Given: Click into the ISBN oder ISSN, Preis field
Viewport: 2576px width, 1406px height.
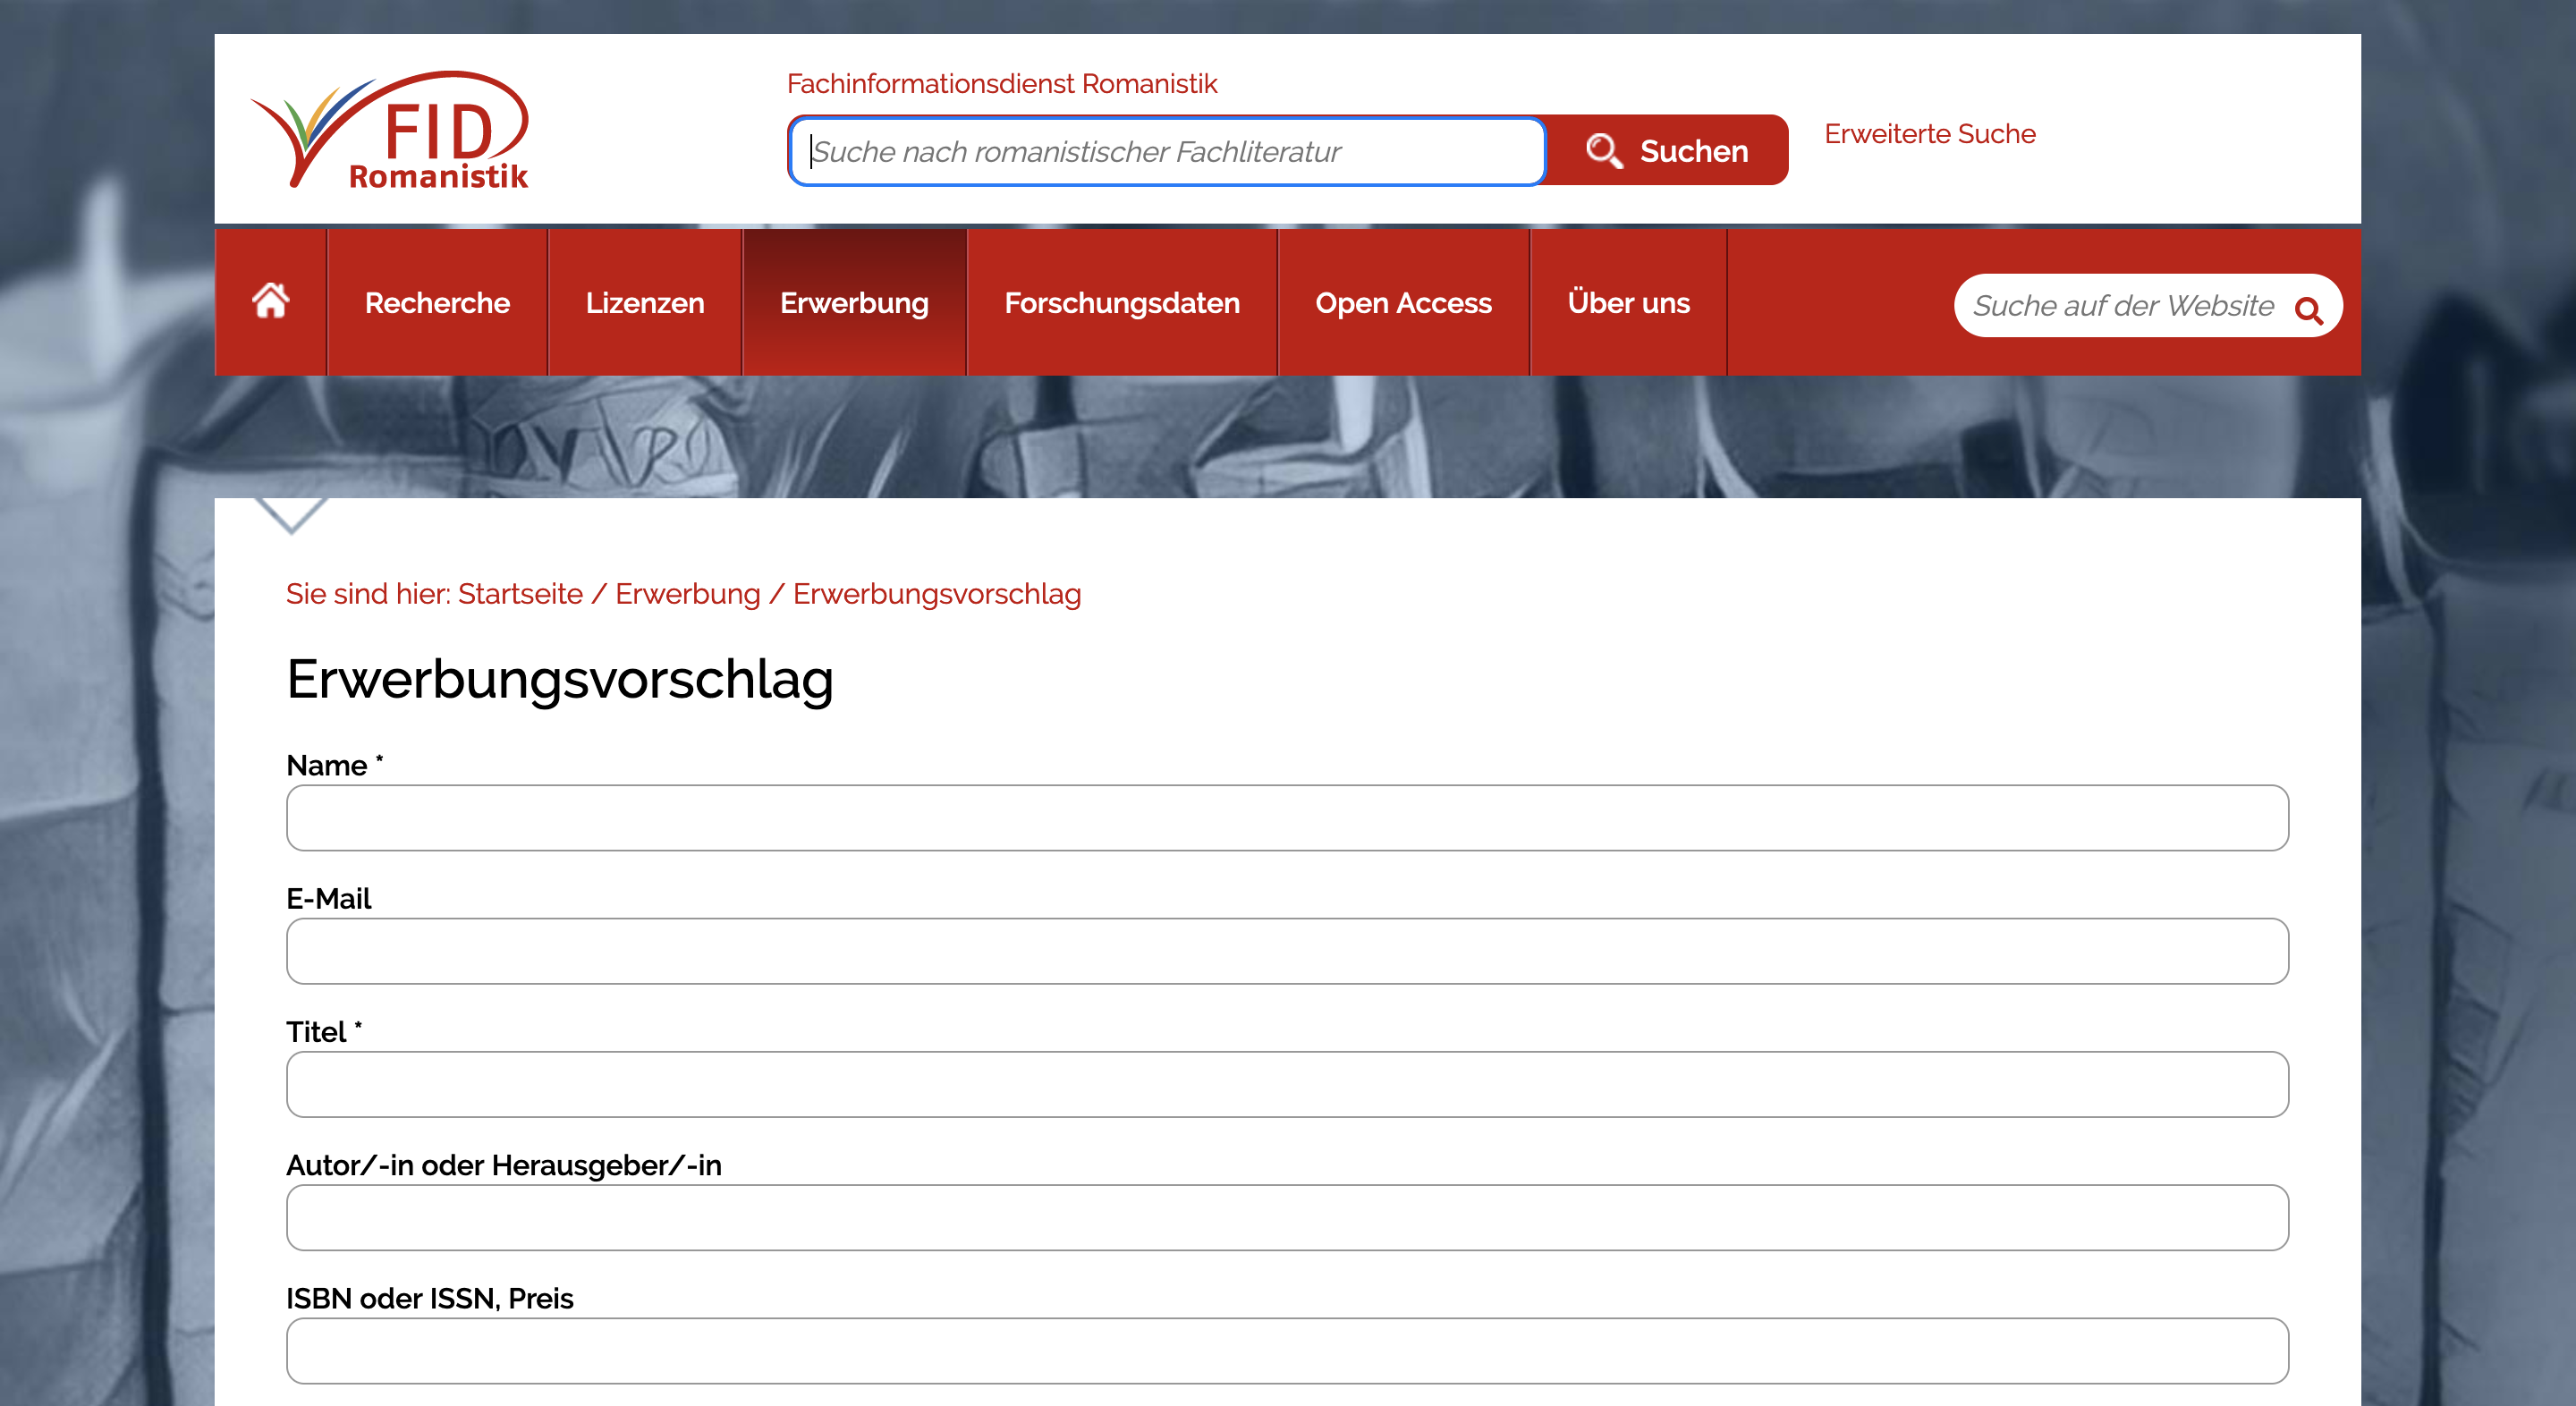Looking at the screenshot, I should 1287,1351.
